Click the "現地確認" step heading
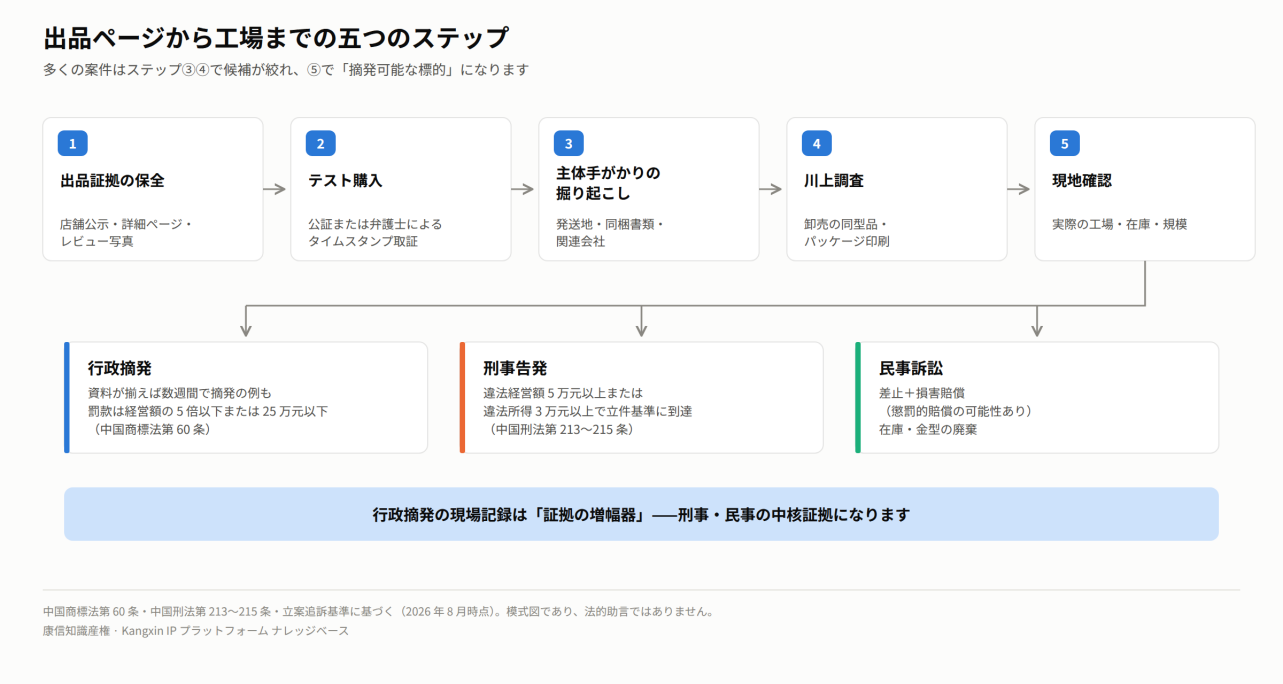The width and height of the screenshot is (1283, 684). click(x=1082, y=181)
